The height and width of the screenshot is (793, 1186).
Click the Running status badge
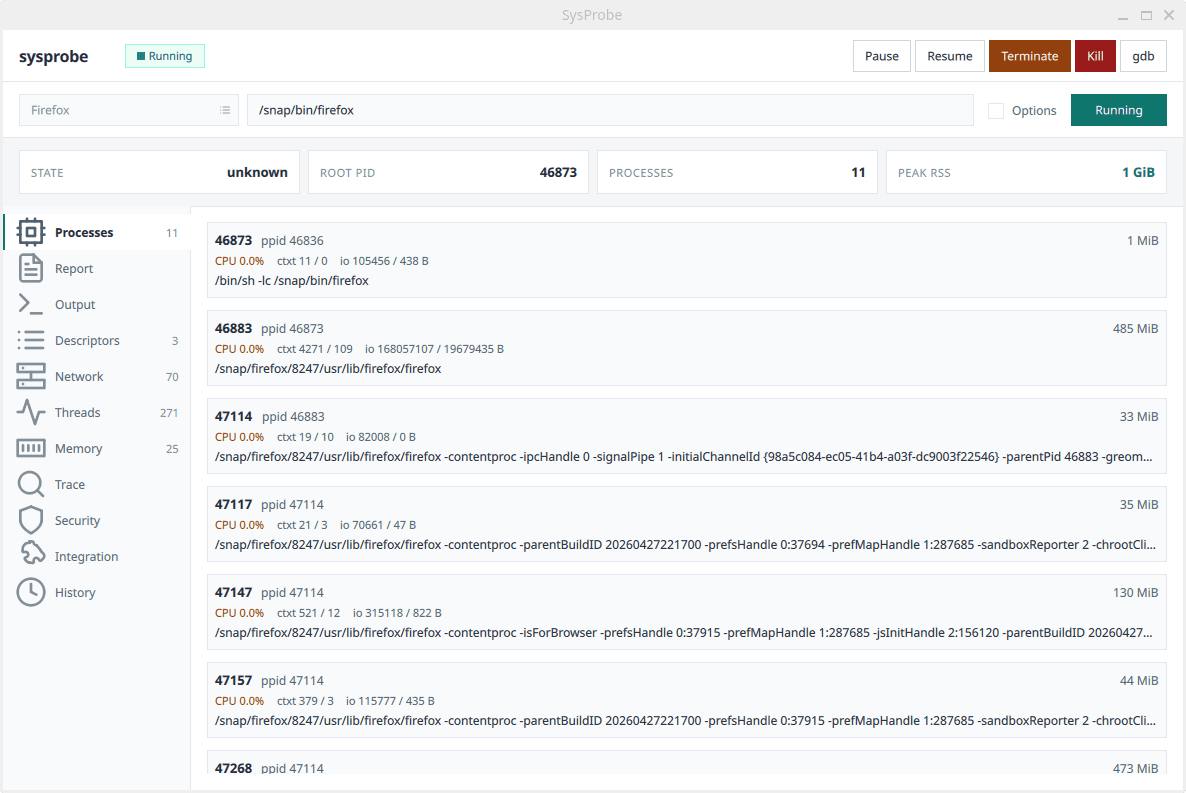click(x=165, y=56)
